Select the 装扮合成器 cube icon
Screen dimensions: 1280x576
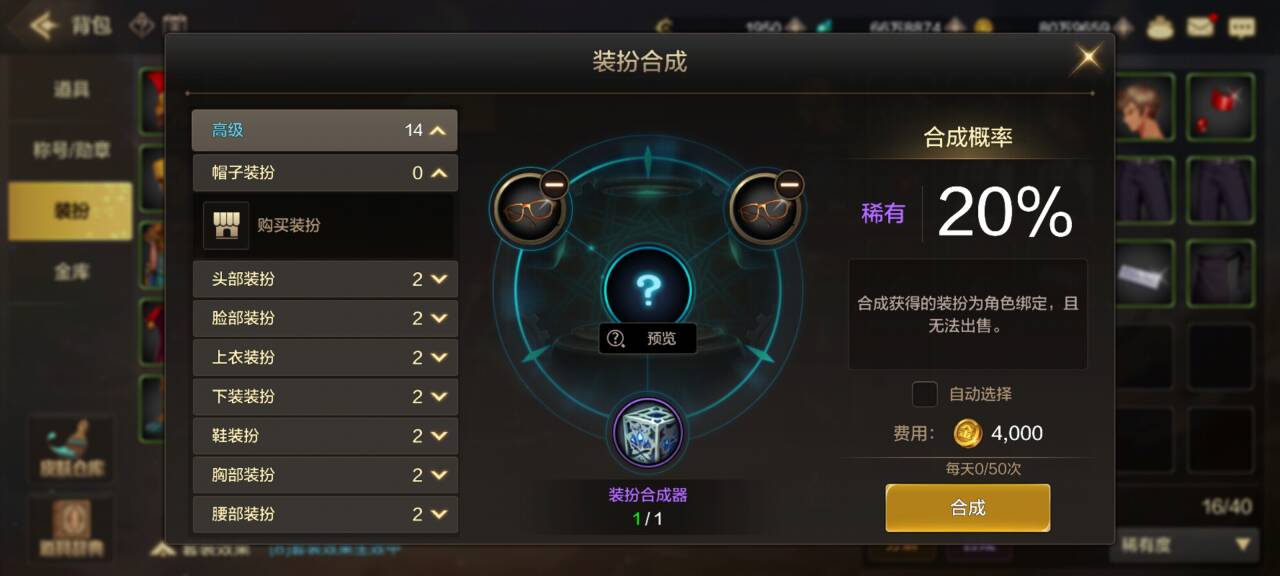coord(648,433)
